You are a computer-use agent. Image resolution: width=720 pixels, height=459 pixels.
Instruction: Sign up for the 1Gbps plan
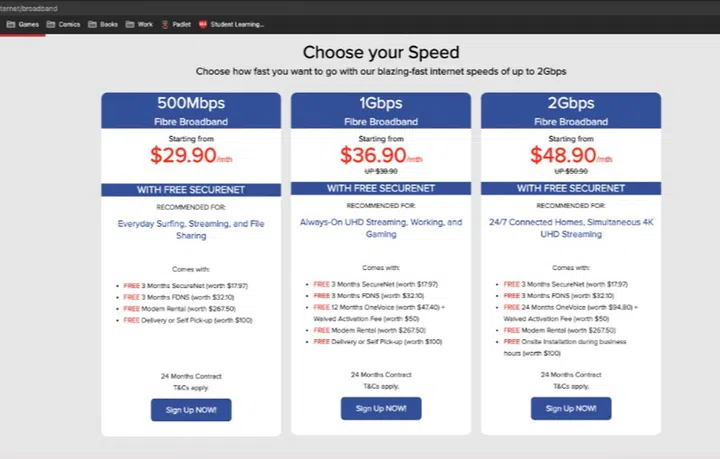click(381, 408)
